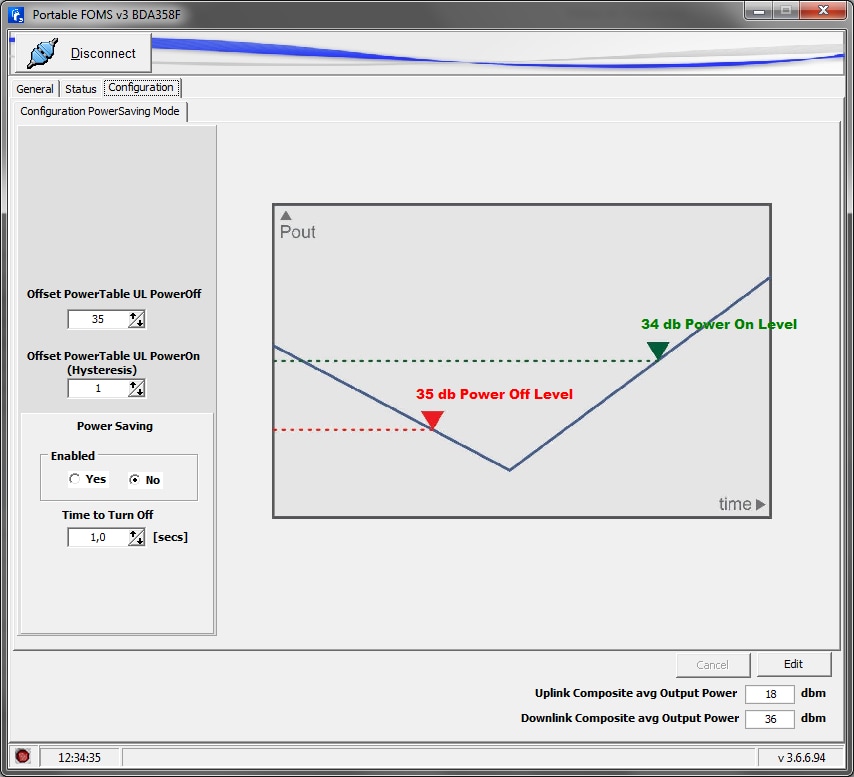The image size is (854, 777).
Task: Click the Cancel button
Action: (712, 665)
